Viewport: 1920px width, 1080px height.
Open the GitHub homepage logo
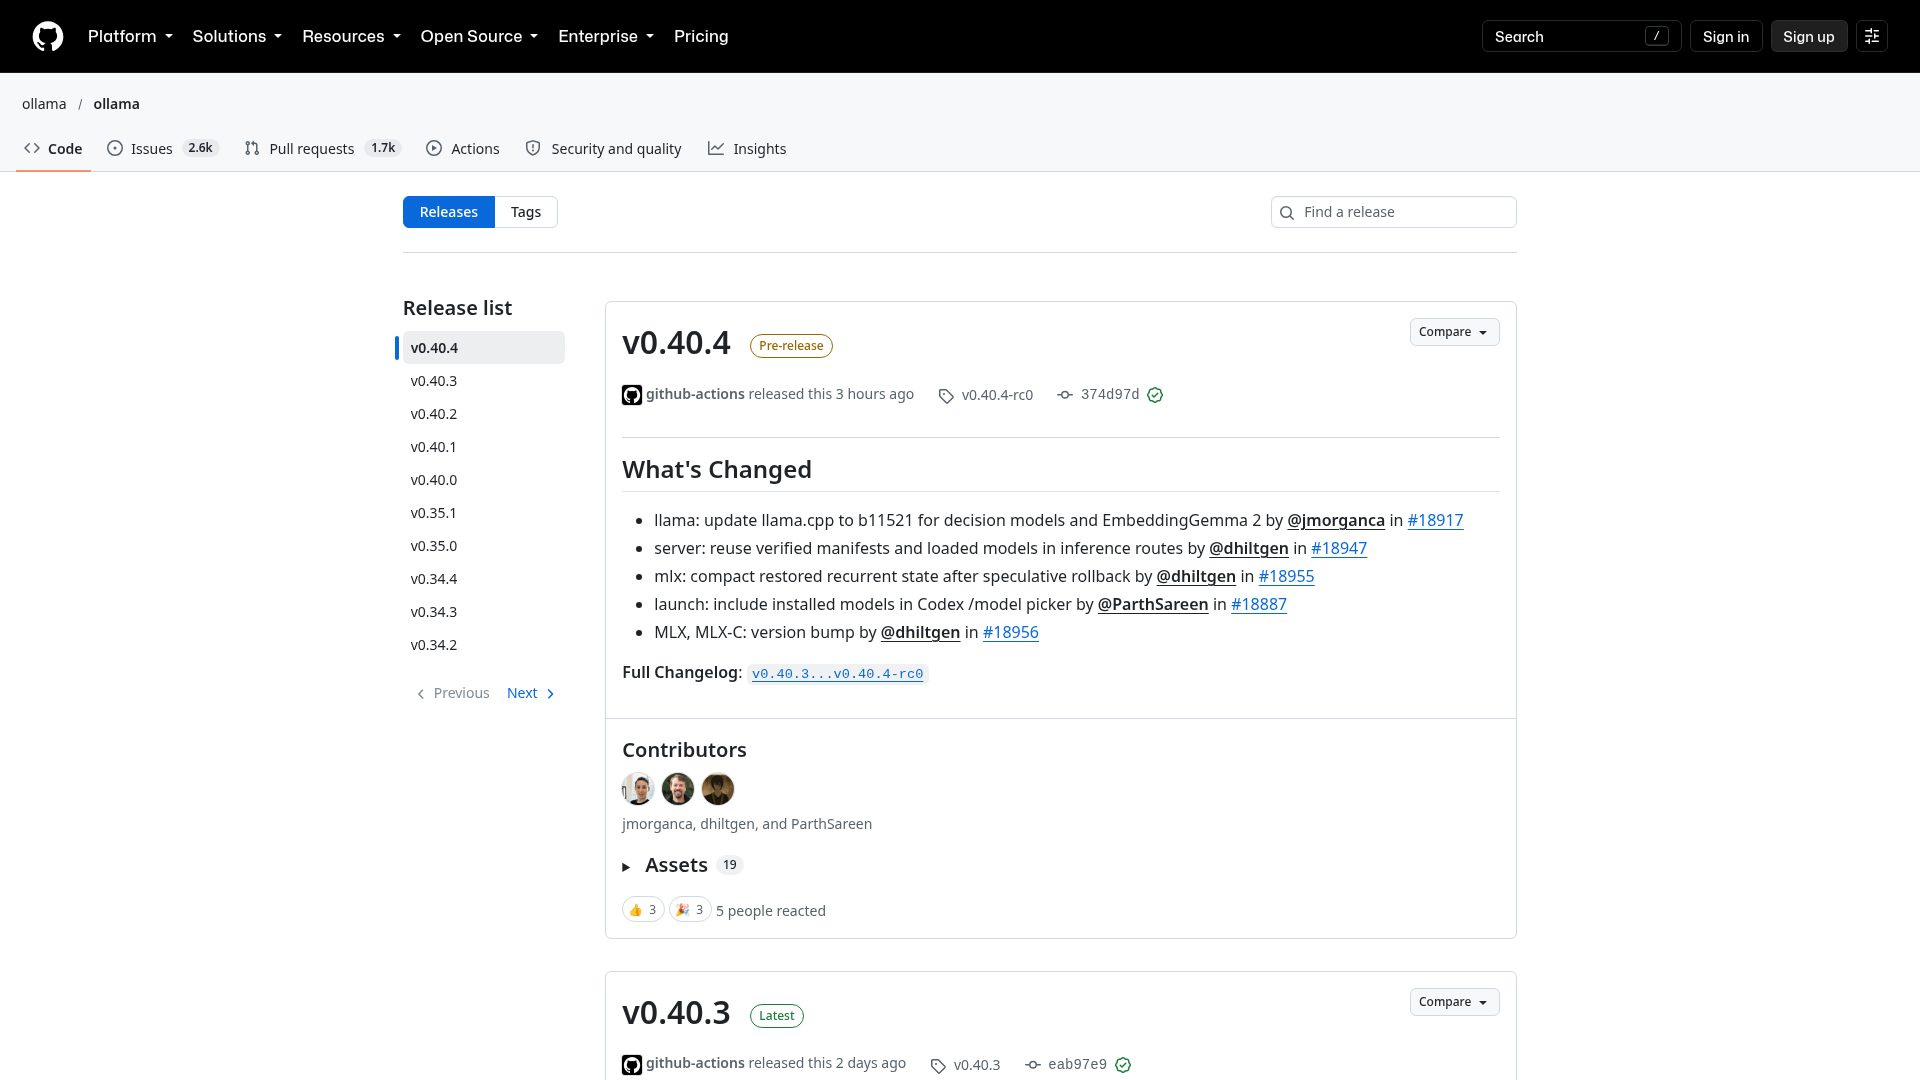coord(48,36)
